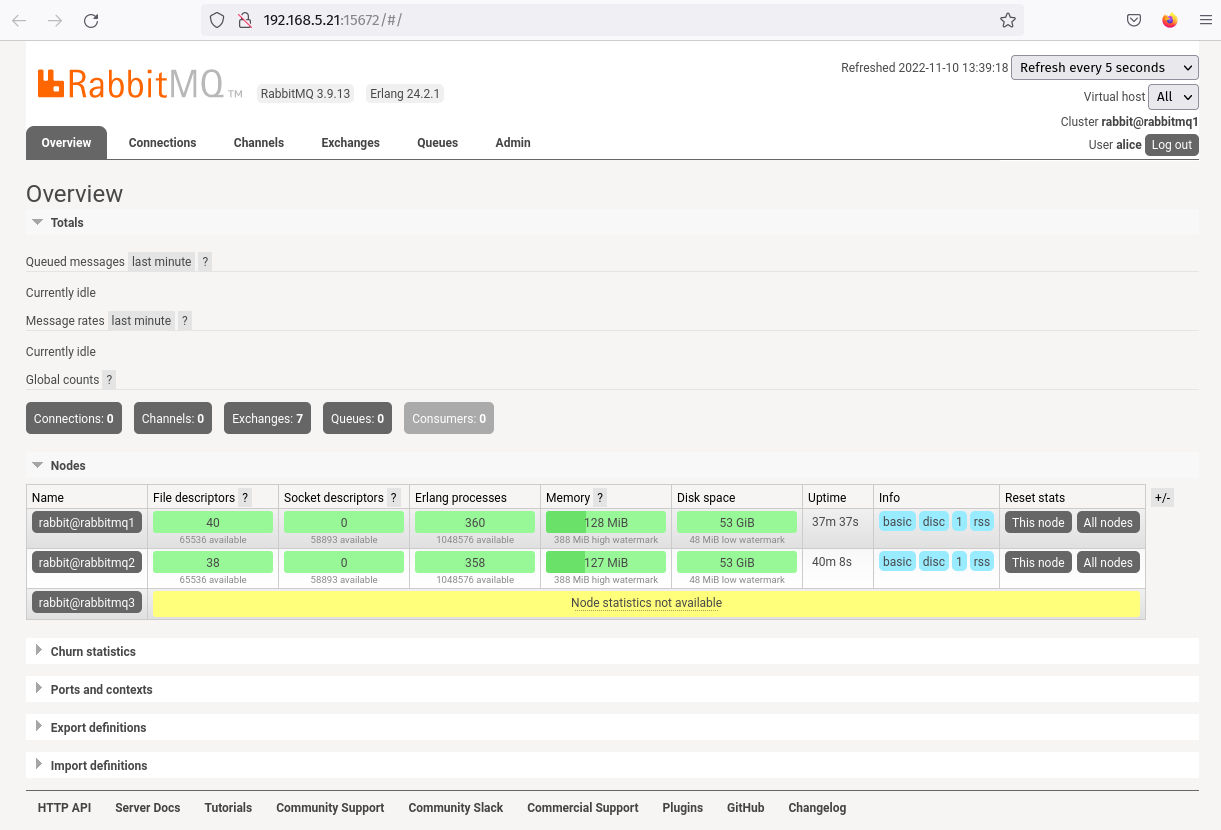The image size is (1221, 830).
Task: Open the Queues tab
Action: click(x=438, y=143)
